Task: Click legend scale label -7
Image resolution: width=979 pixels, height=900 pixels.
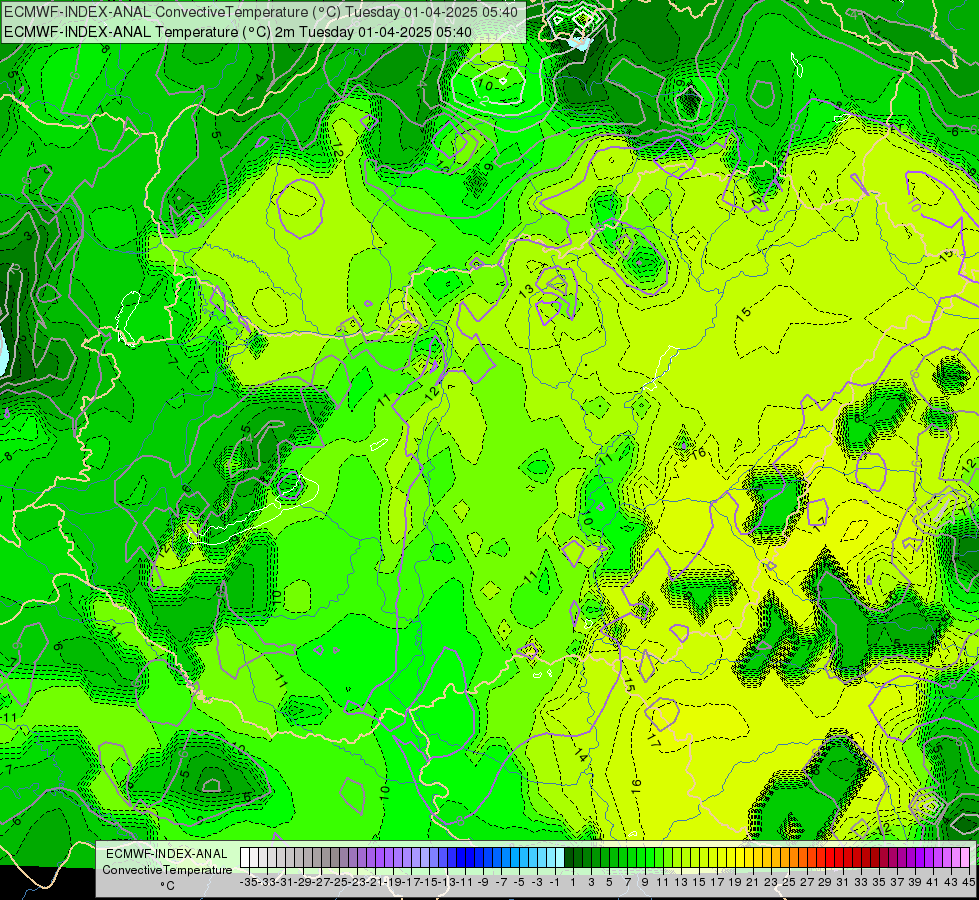Action: coord(501,882)
